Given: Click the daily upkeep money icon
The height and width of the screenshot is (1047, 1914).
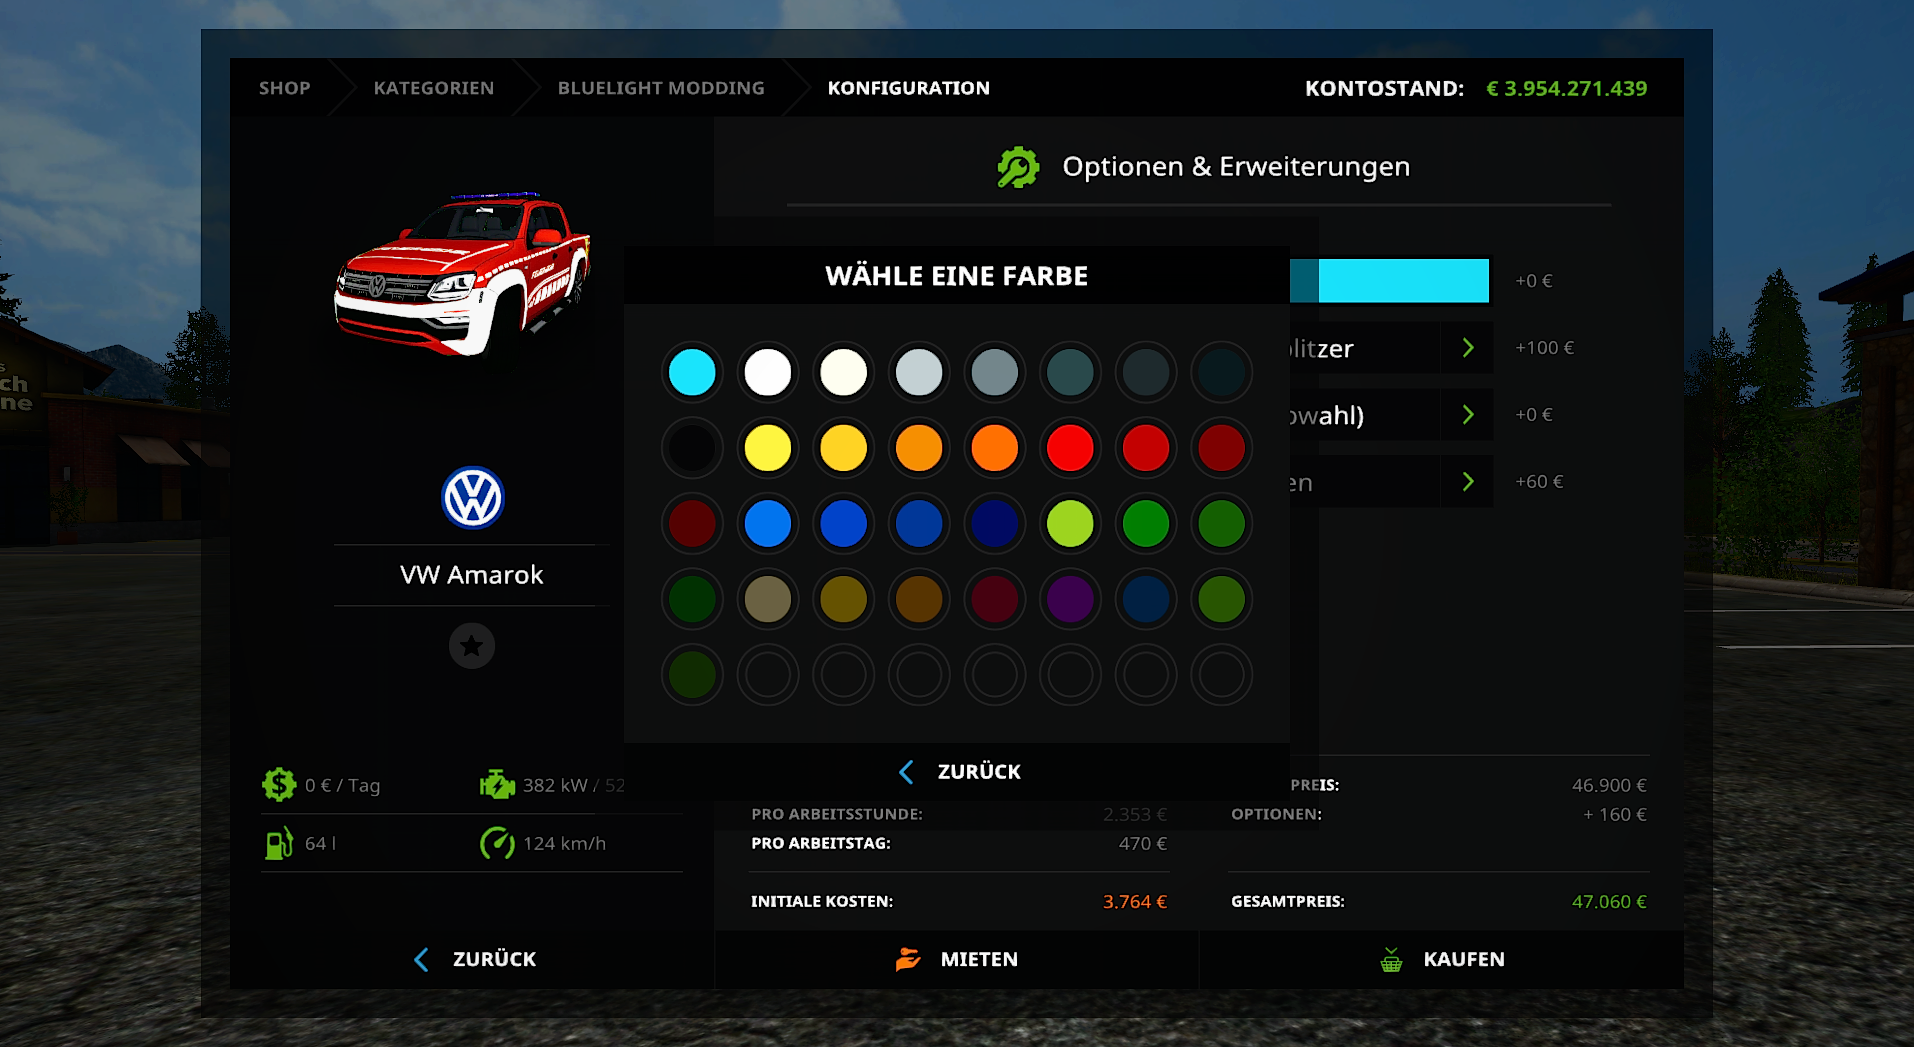Looking at the screenshot, I should click(279, 785).
